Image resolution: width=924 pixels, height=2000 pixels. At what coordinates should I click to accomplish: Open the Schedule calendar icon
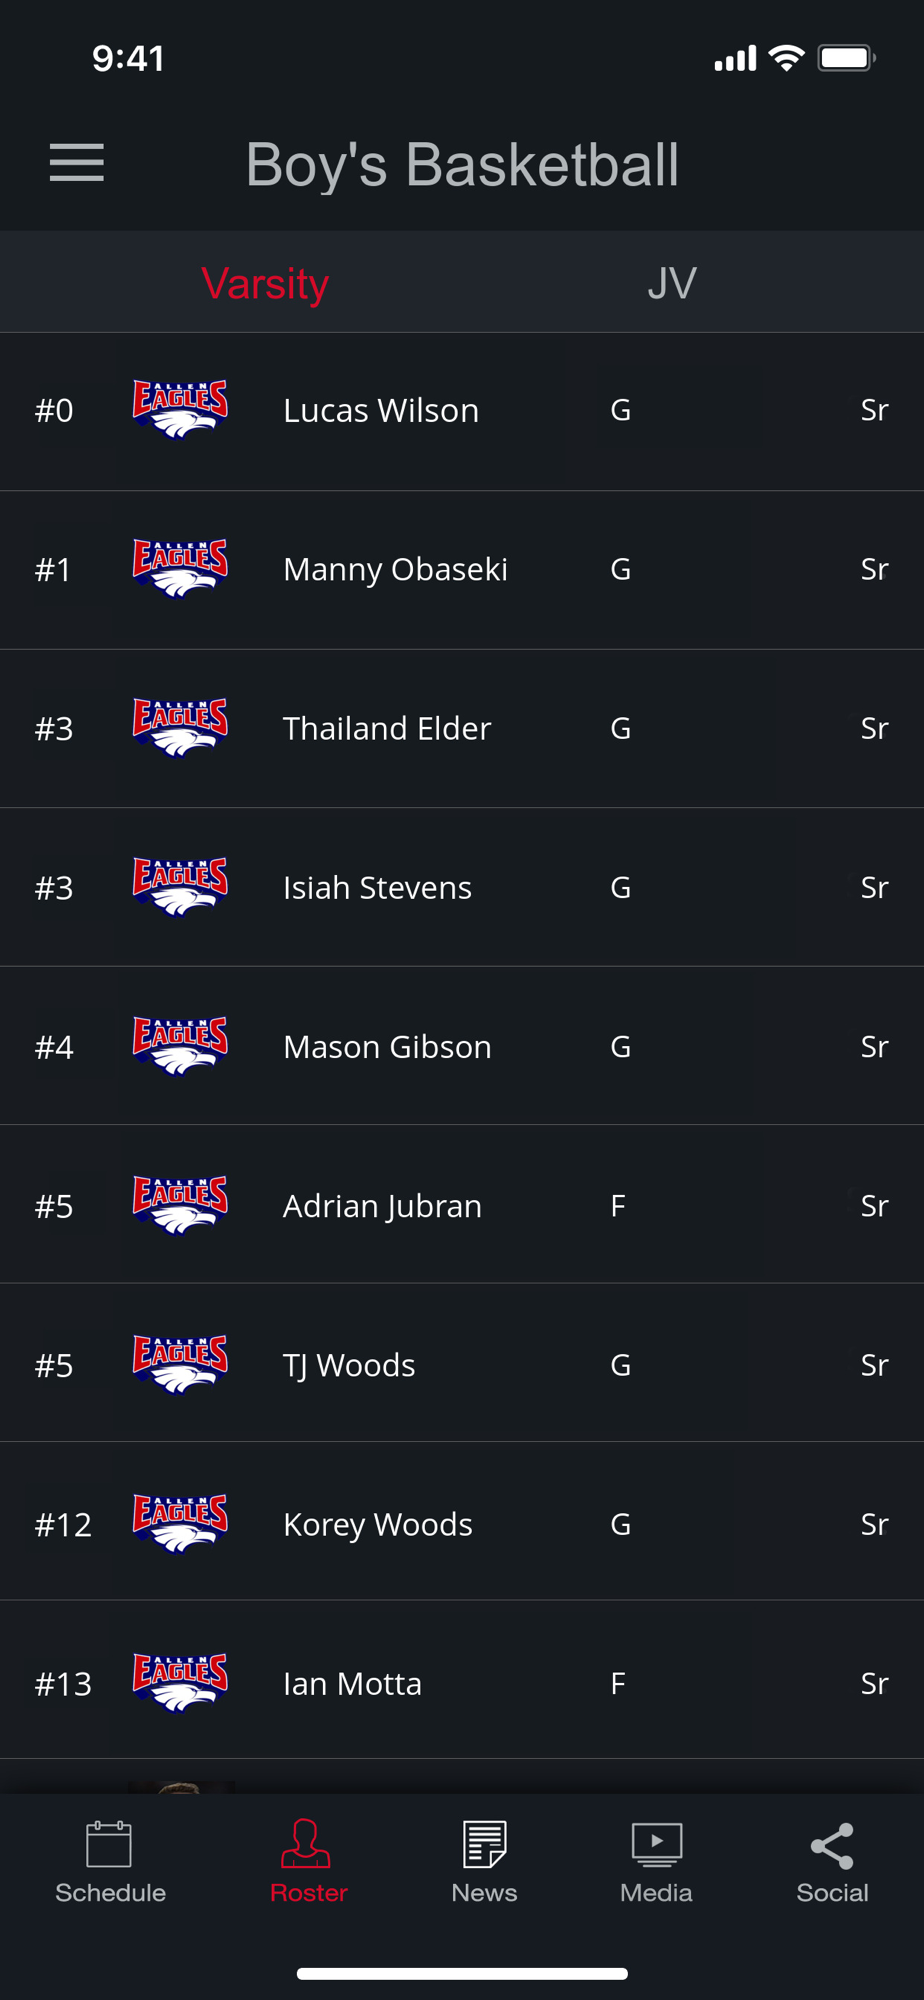(x=109, y=1844)
